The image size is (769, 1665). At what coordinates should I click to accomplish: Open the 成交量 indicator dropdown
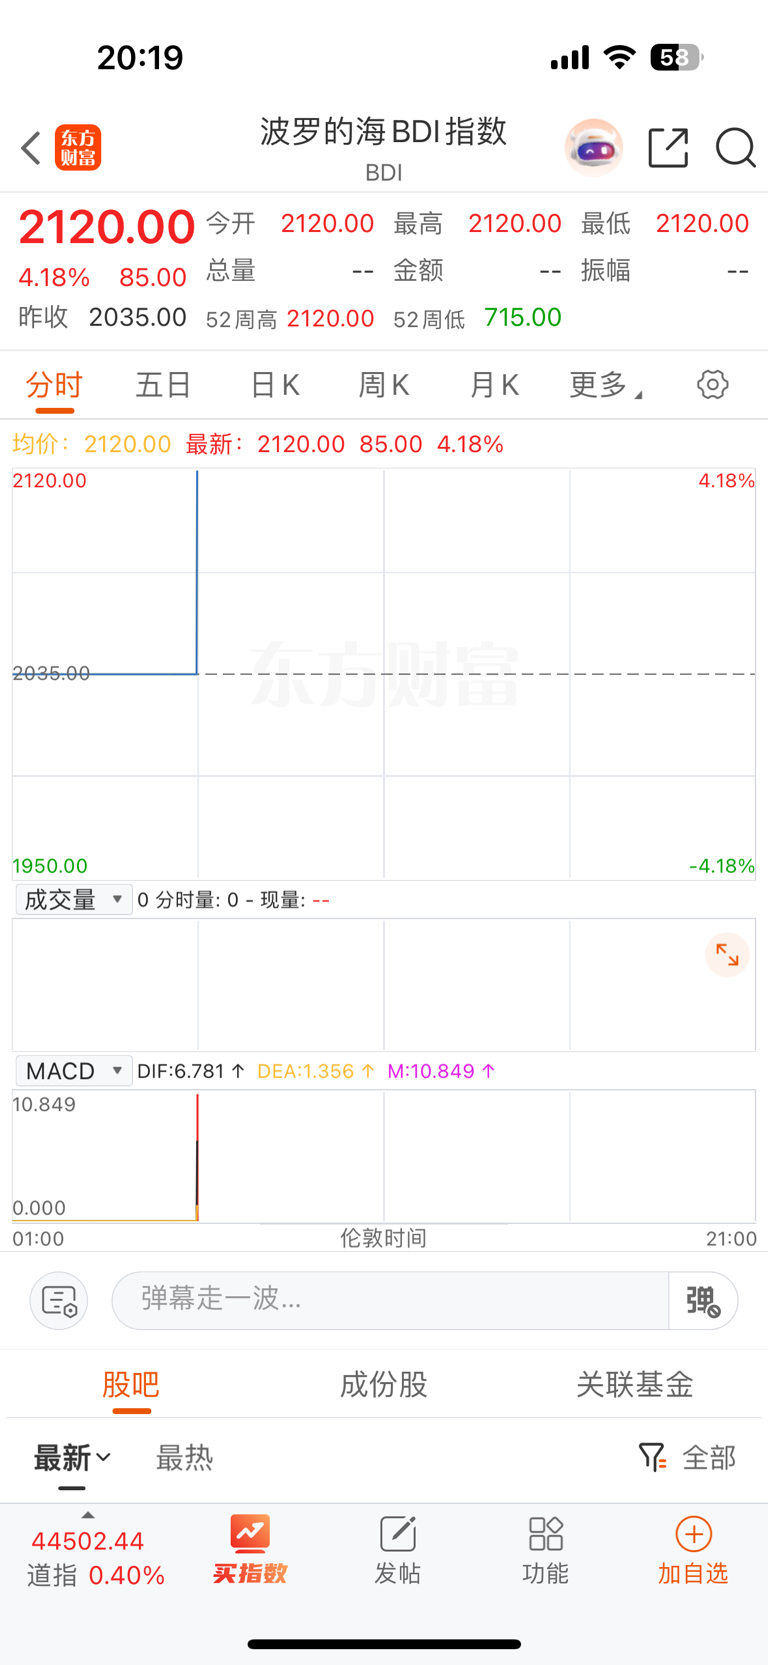coord(73,900)
